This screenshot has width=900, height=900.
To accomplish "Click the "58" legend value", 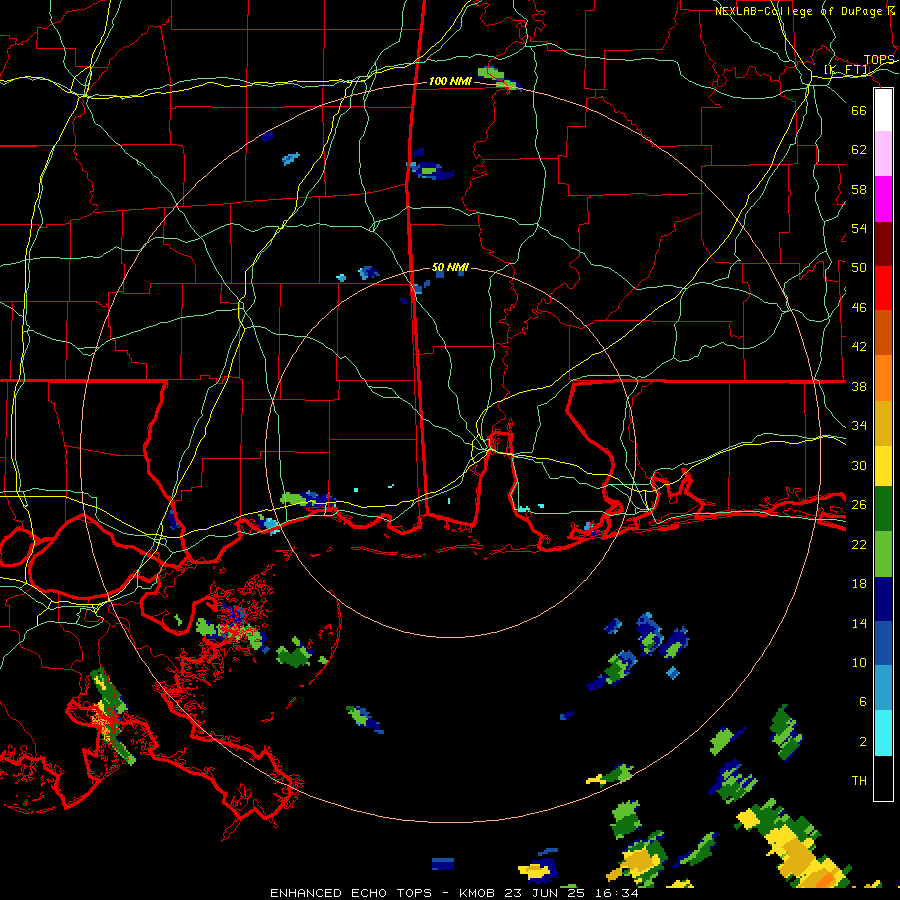I will tap(859, 189).
